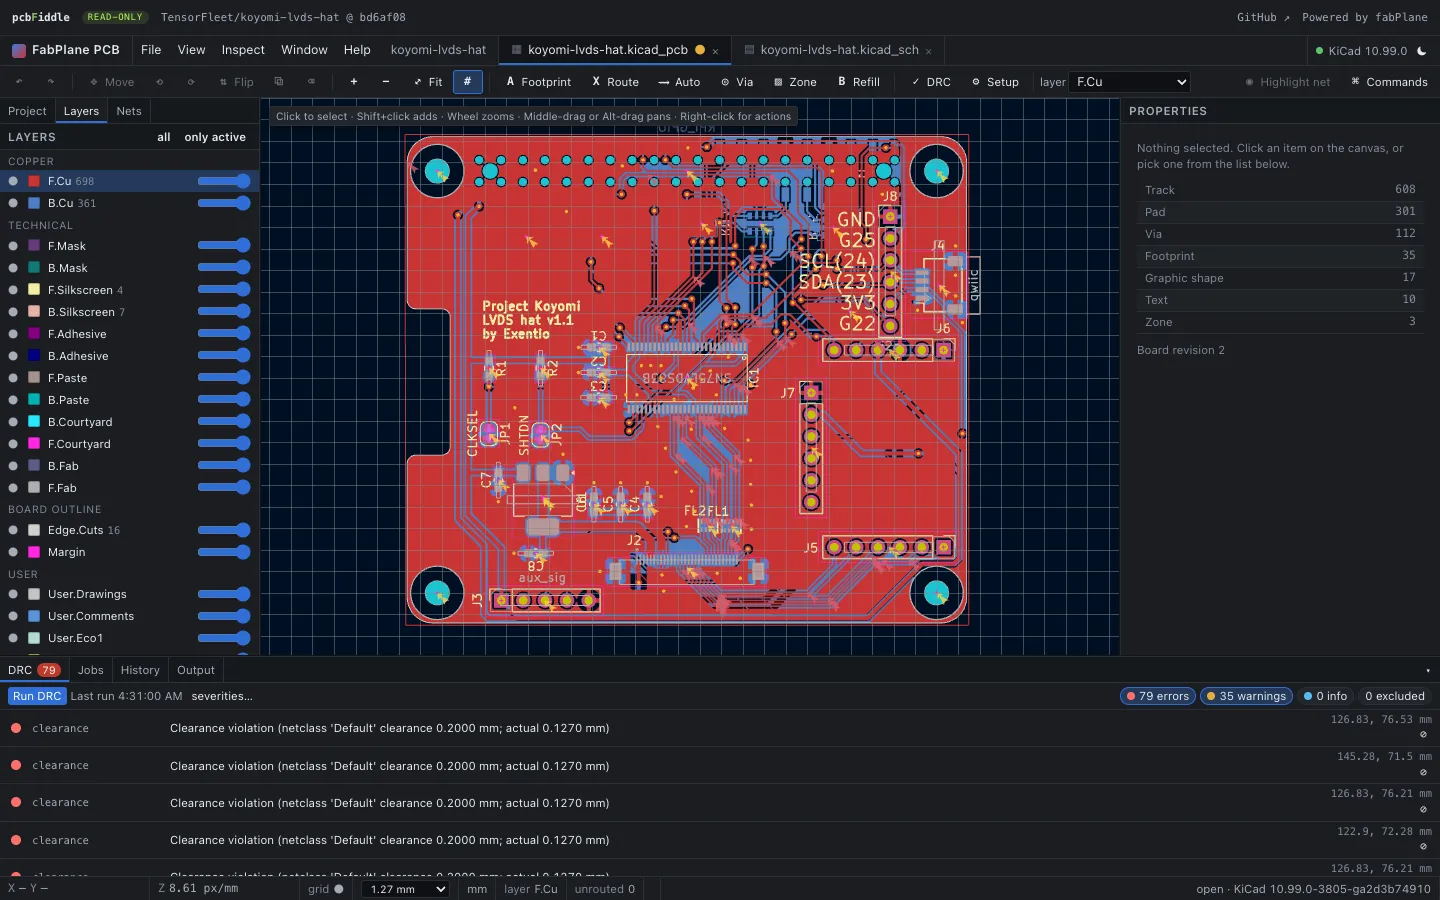
Task: Rotate counterclockwise icon after Move
Action: pos(159,82)
